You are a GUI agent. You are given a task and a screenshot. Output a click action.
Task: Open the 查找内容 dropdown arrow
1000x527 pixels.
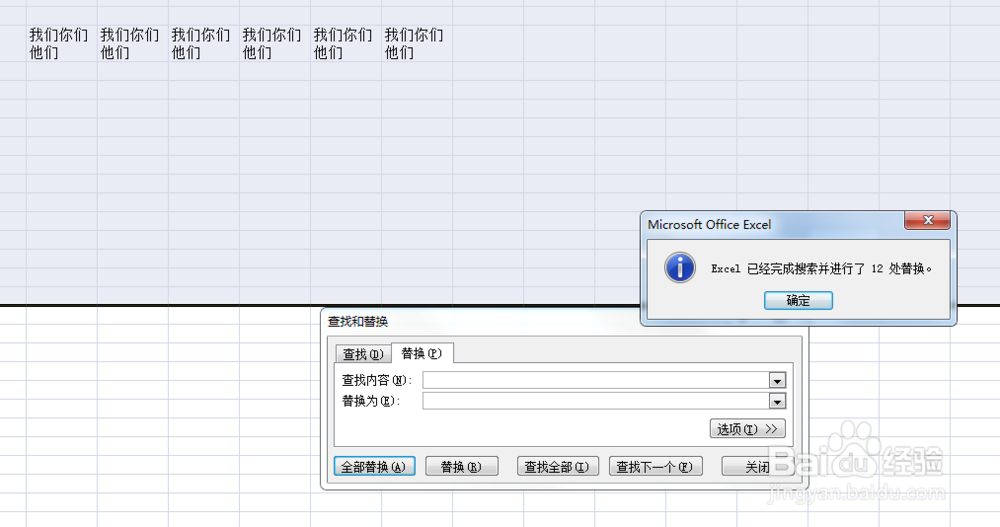tap(777, 381)
